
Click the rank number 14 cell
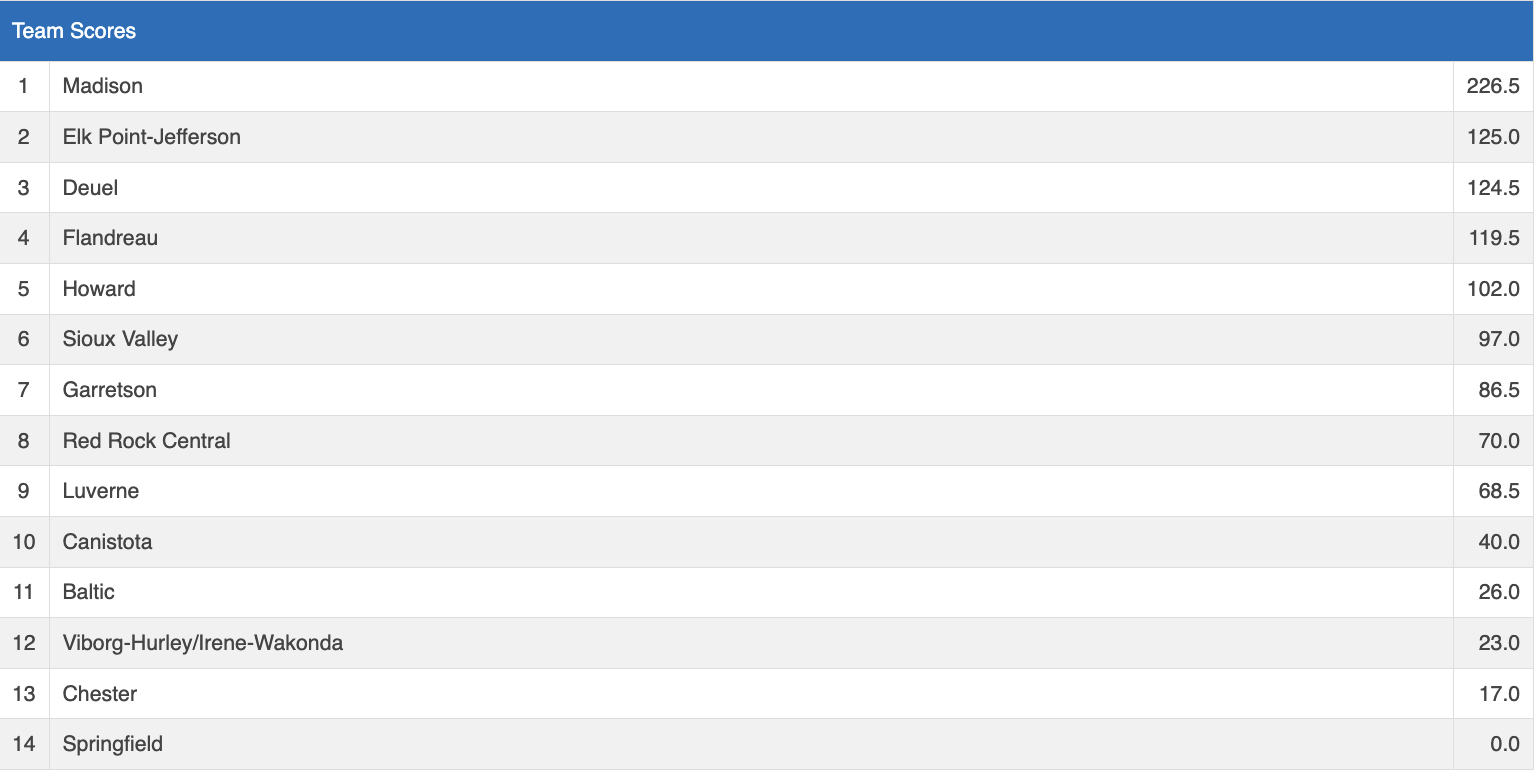[x=24, y=744]
